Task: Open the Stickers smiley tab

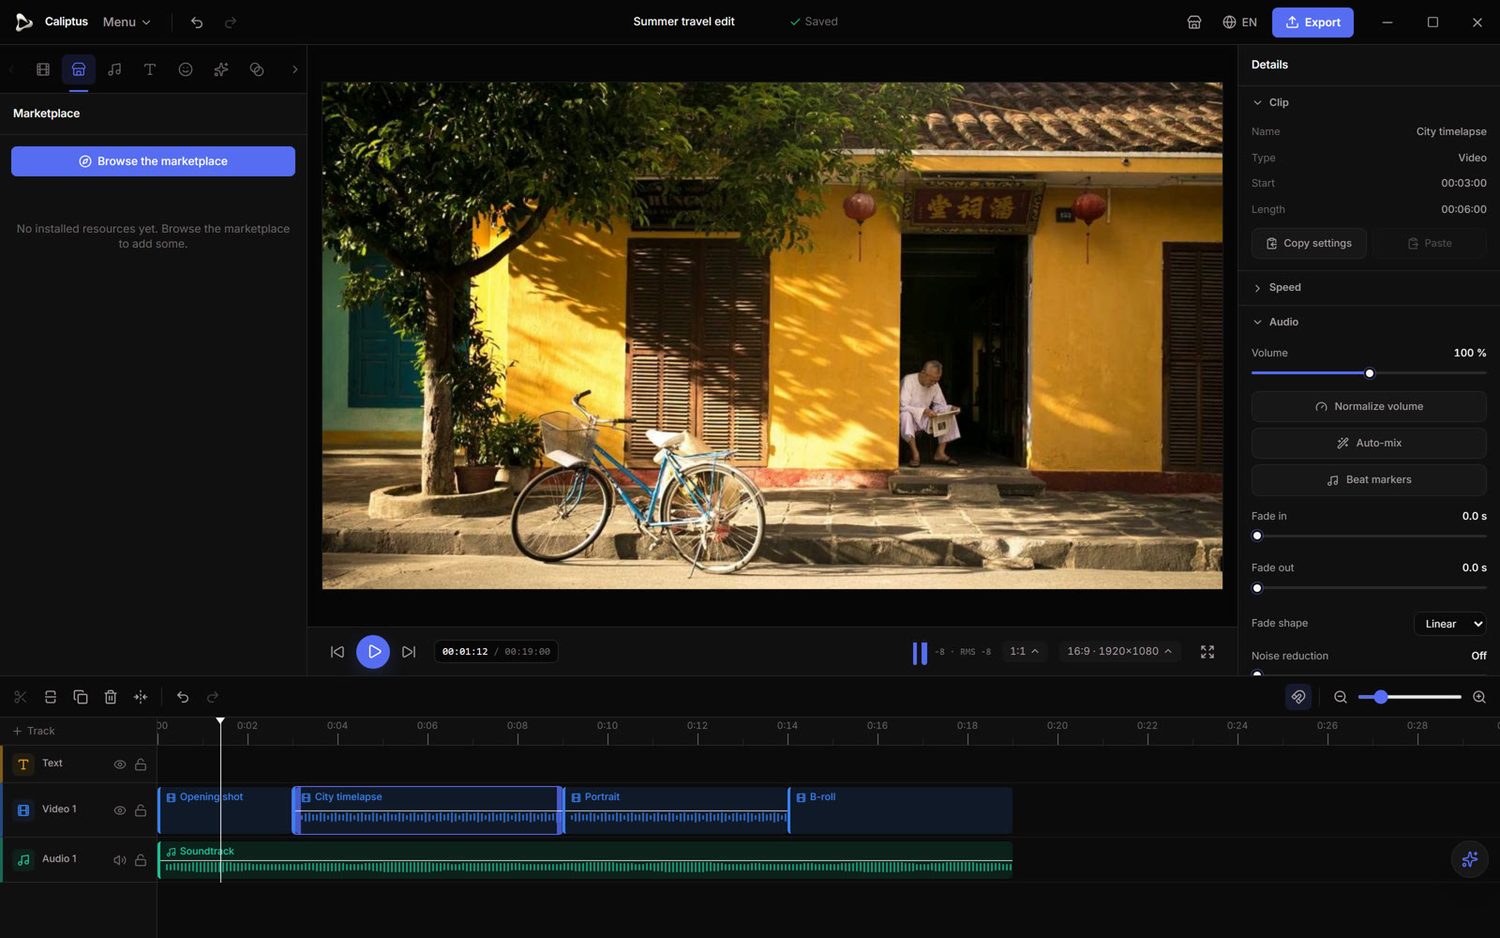Action: point(186,69)
